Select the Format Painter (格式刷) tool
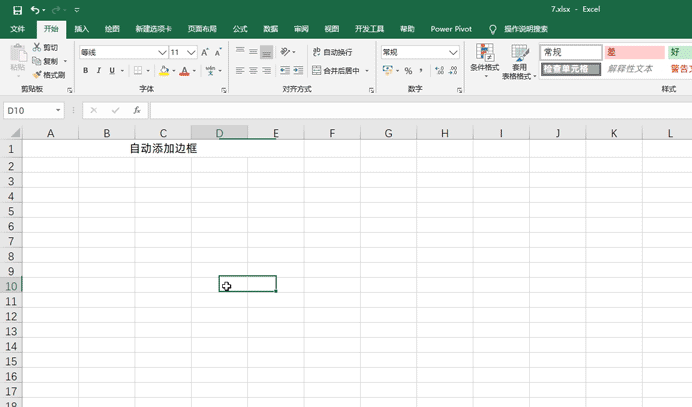The width and height of the screenshot is (692, 407). pyautogui.click(x=48, y=75)
